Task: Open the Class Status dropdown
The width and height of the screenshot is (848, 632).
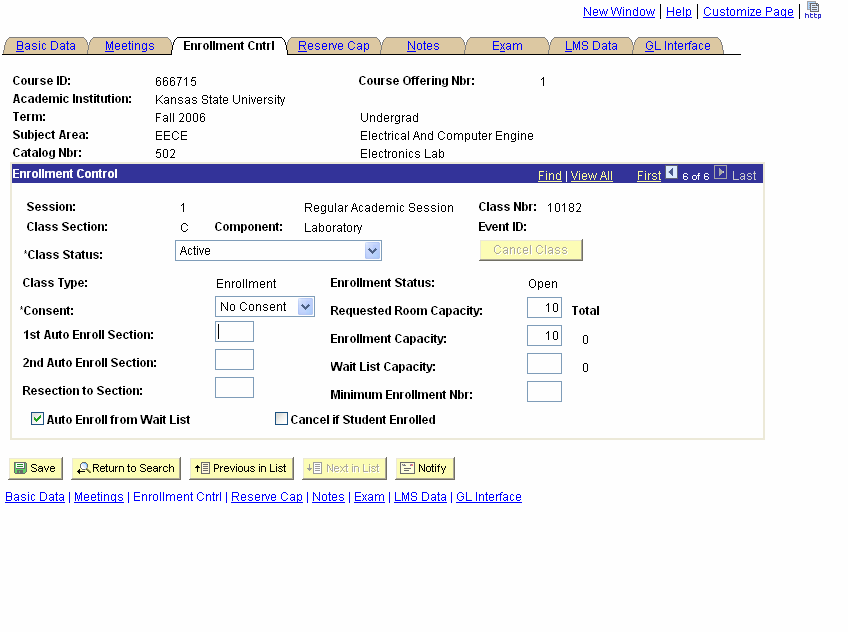Action: click(279, 250)
